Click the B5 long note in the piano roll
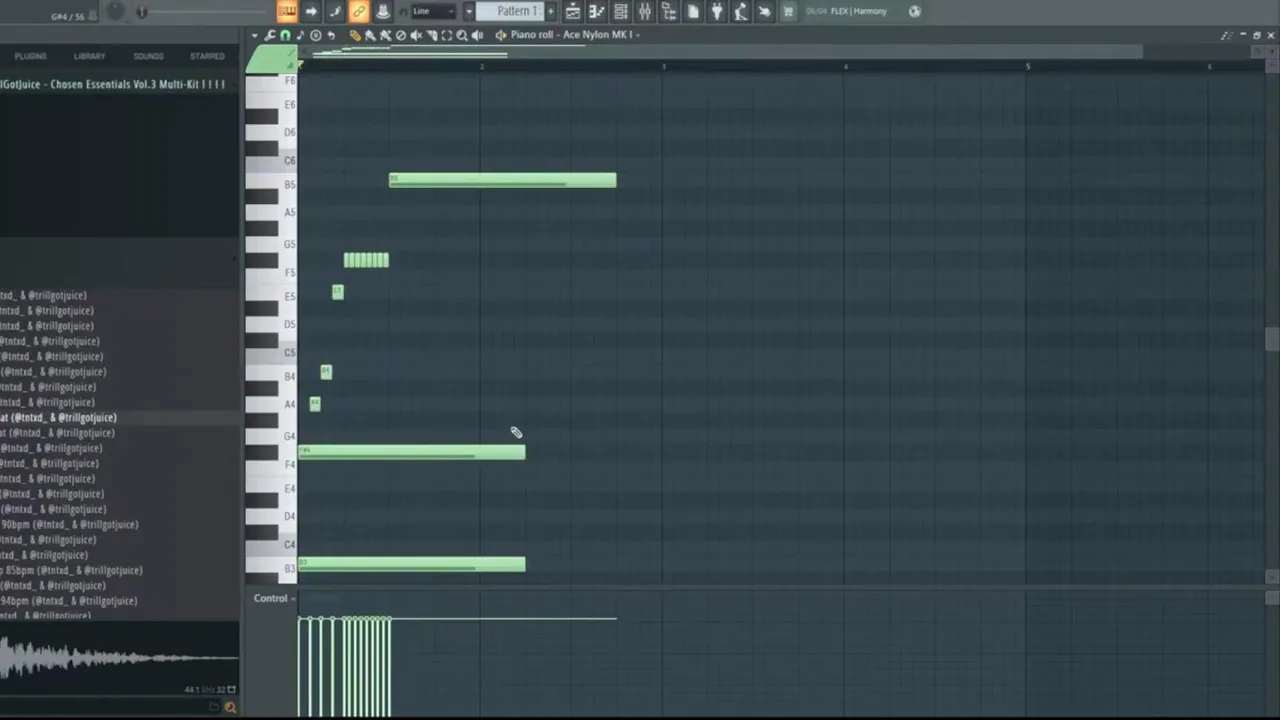The height and width of the screenshot is (720, 1280). point(502,180)
